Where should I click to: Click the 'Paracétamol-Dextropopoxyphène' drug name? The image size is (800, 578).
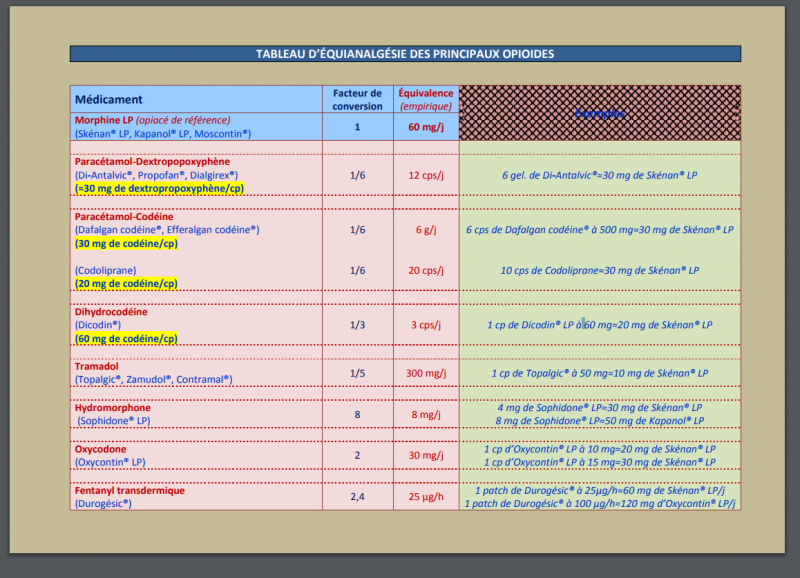(x=152, y=161)
